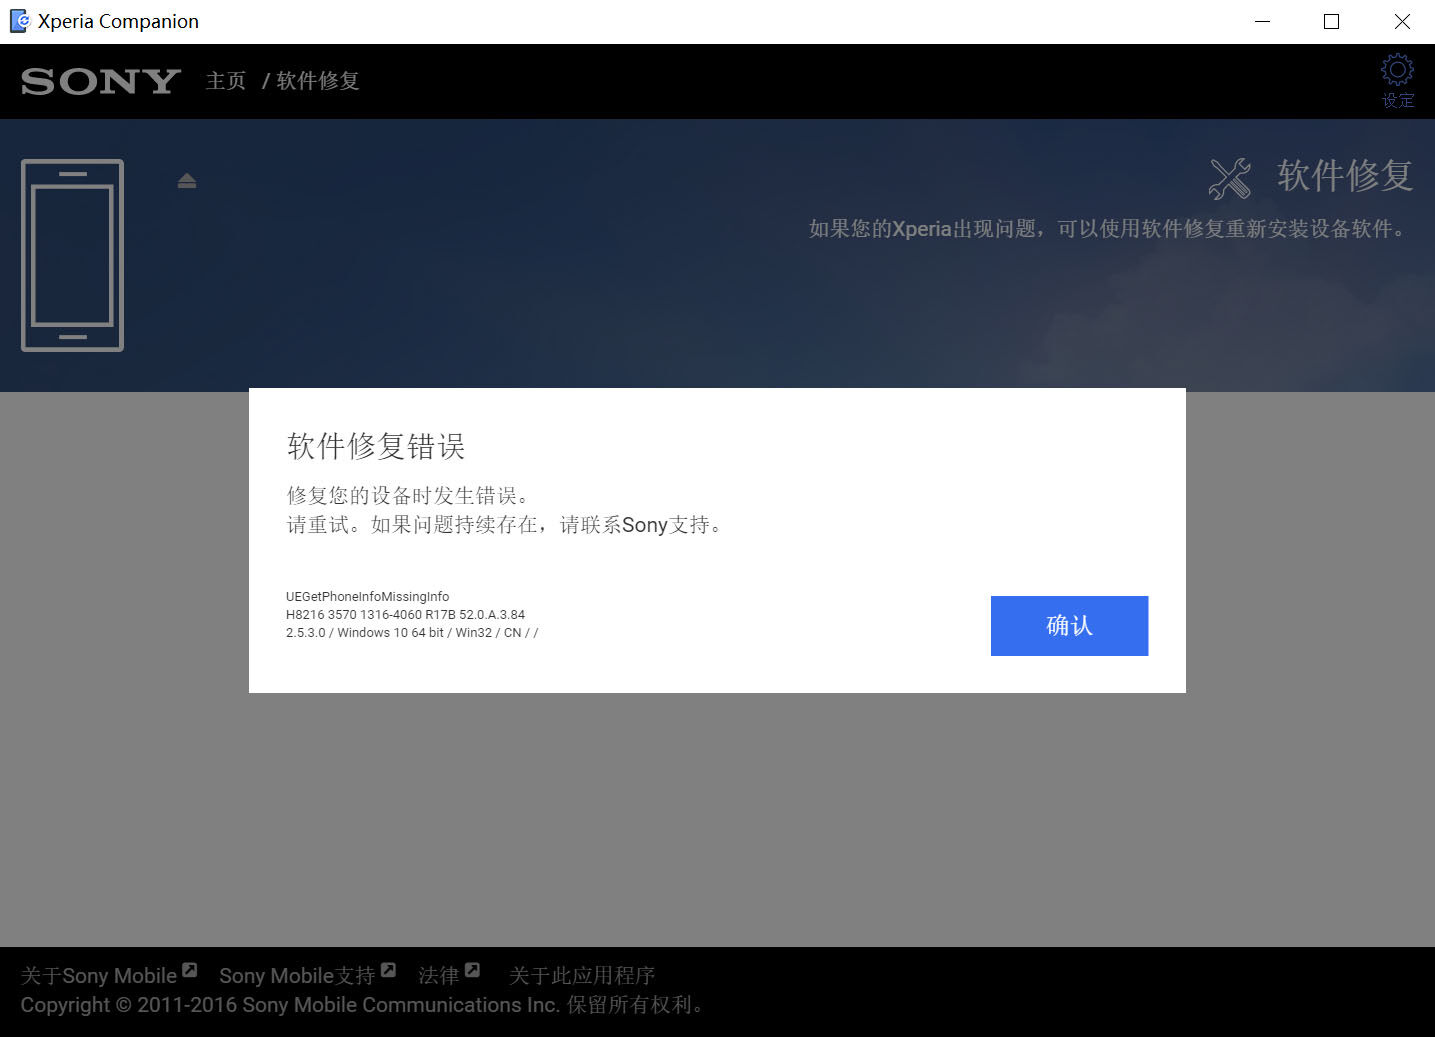Click the wrench and screwdriver repair icon
The height and width of the screenshot is (1037, 1435).
click(x=1230, y=179)
